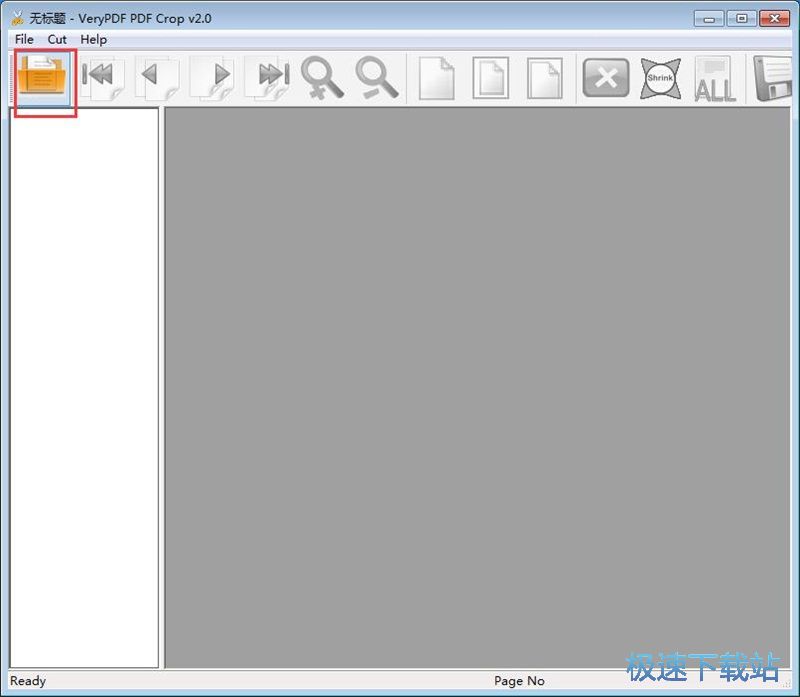Open the File menu
Image resolution: width=800 pixels, height=697 pixels.
(23, 39)
